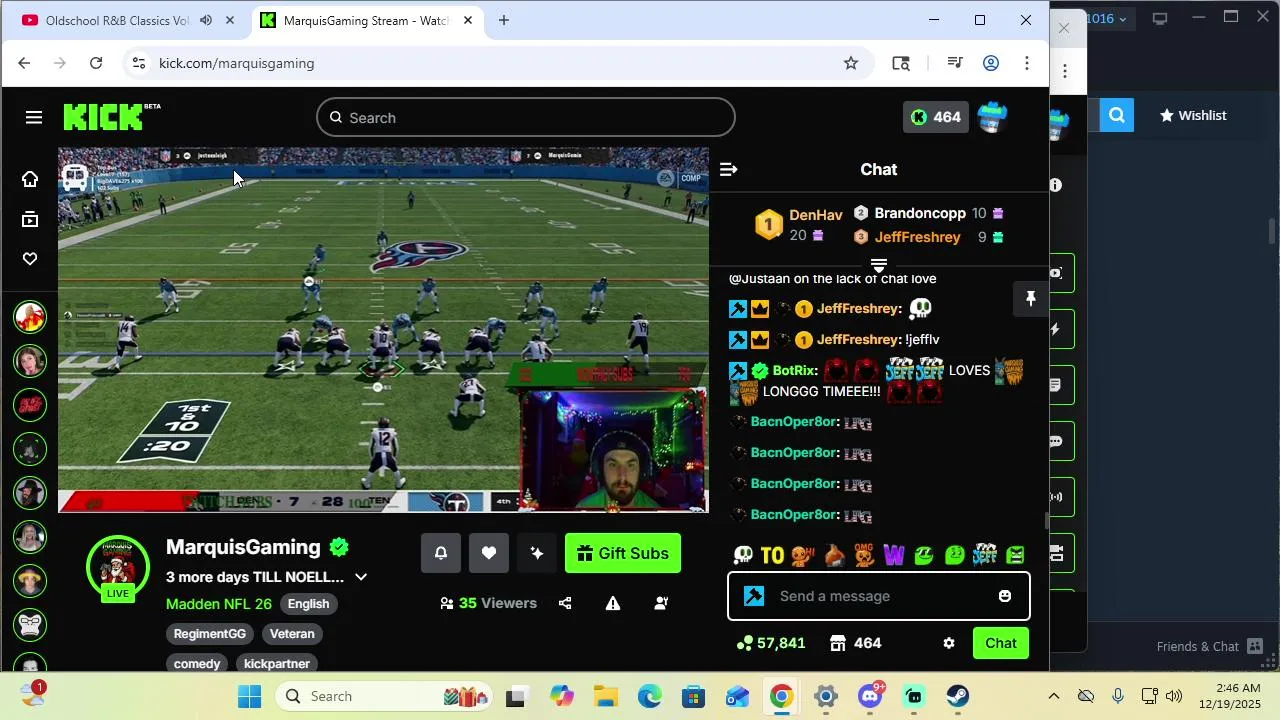Reload the Kick page
This screenshot has width=1280, height=720.
pyautogui.click(x=96, y=63)
